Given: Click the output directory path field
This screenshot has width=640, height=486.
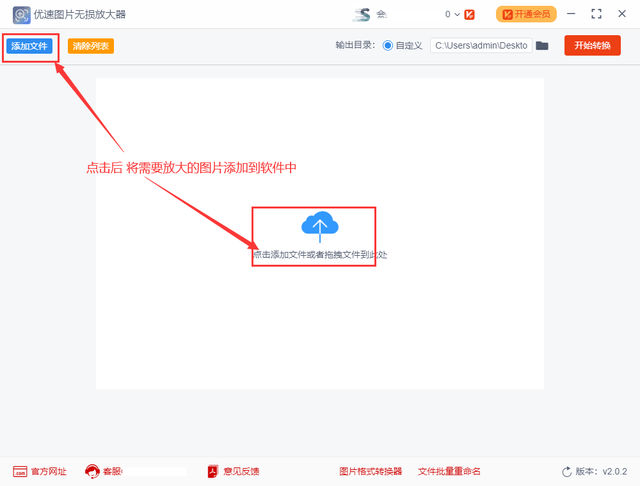Looking at the screenshot, I should [480, 46].
